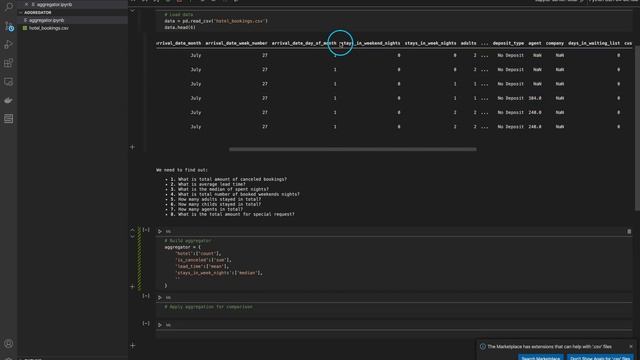Open Remote Explorer in activity bar
The image size is (640, 360).
coord(8,82)
